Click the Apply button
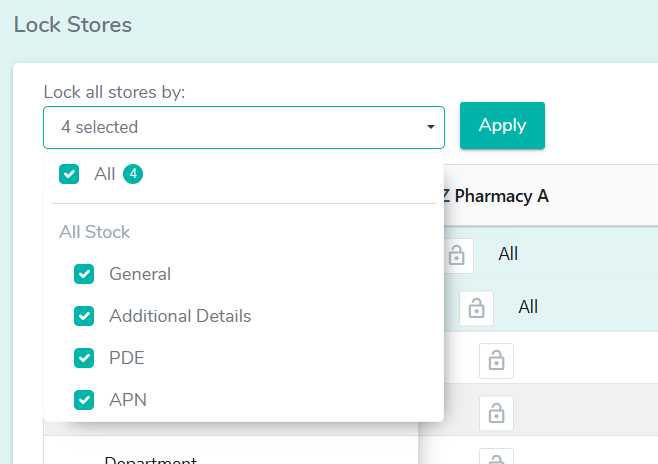658x464 pixels. tap(502, 125)
